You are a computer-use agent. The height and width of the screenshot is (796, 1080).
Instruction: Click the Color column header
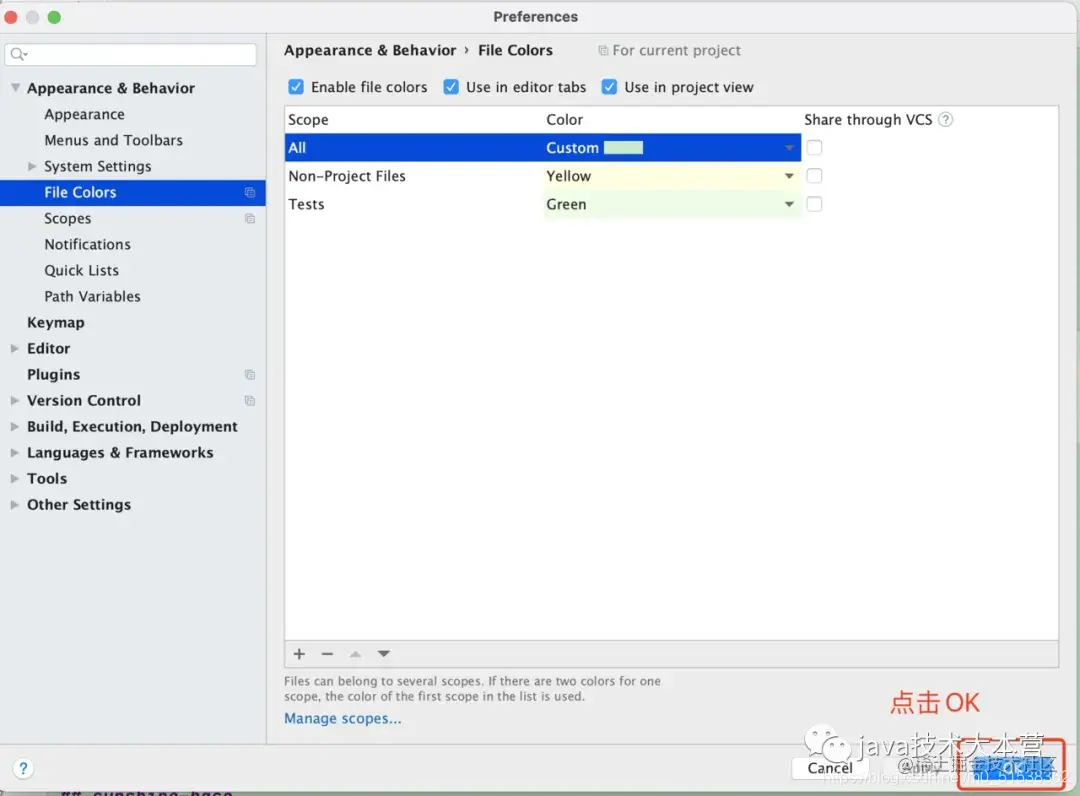pyautogui.click(x=565, y=120)
